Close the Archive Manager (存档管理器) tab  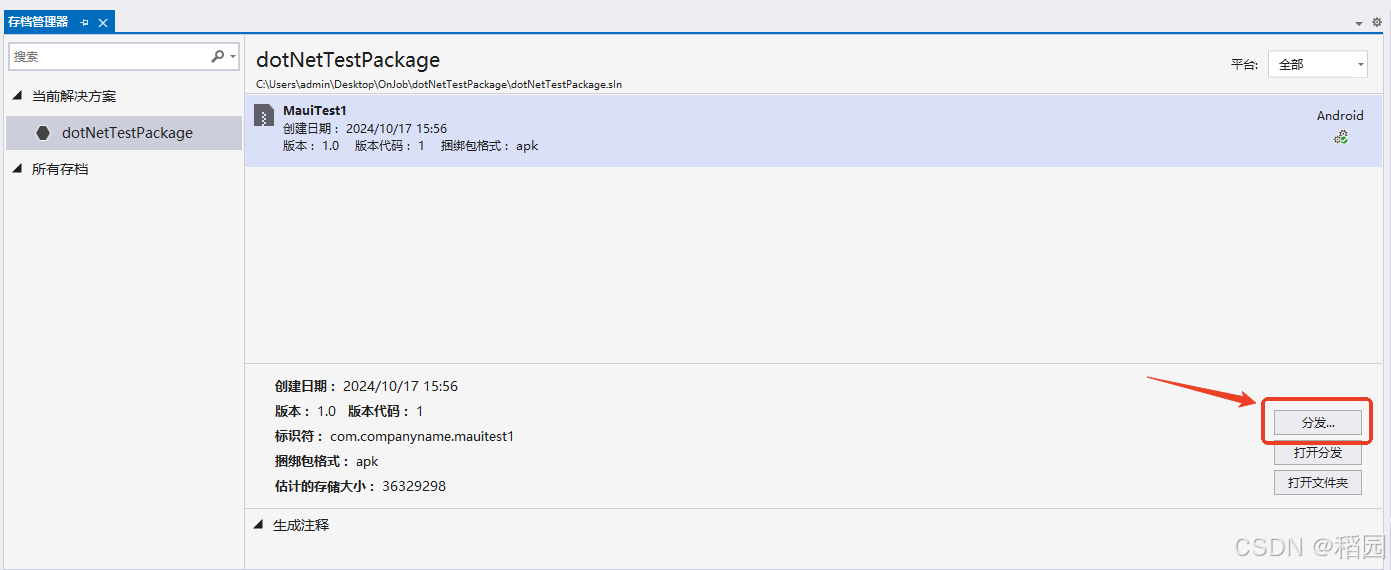(103, 22)
